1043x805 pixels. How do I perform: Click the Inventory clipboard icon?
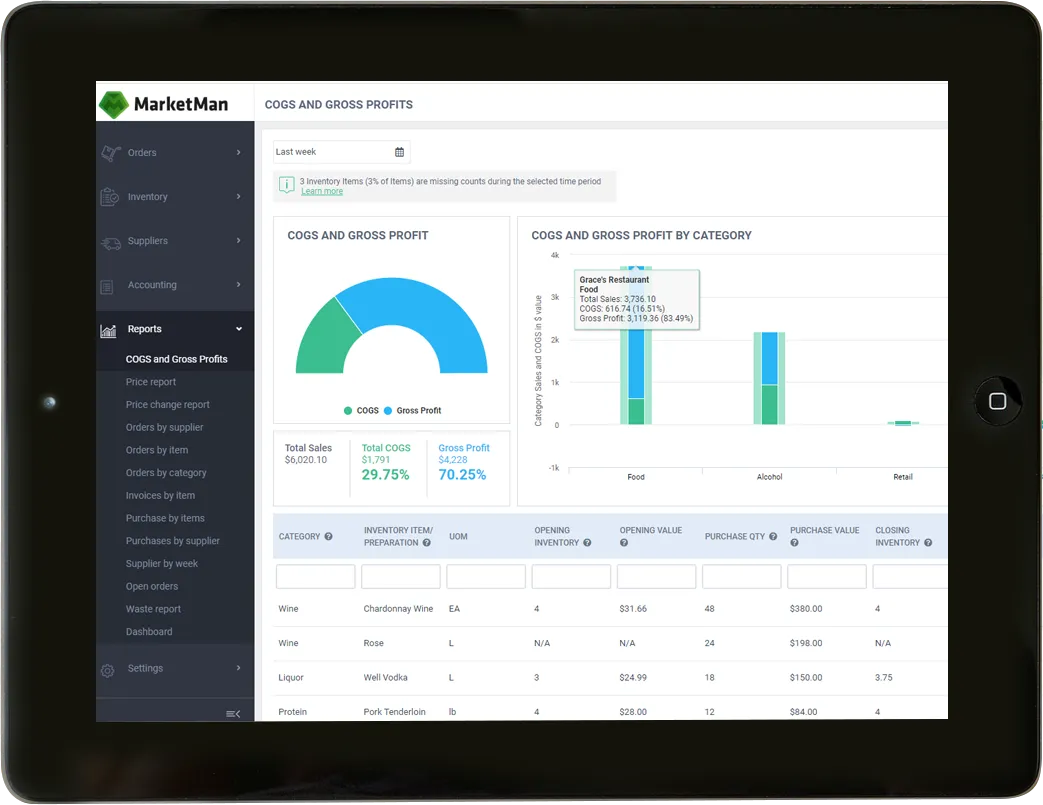(110, 197)
